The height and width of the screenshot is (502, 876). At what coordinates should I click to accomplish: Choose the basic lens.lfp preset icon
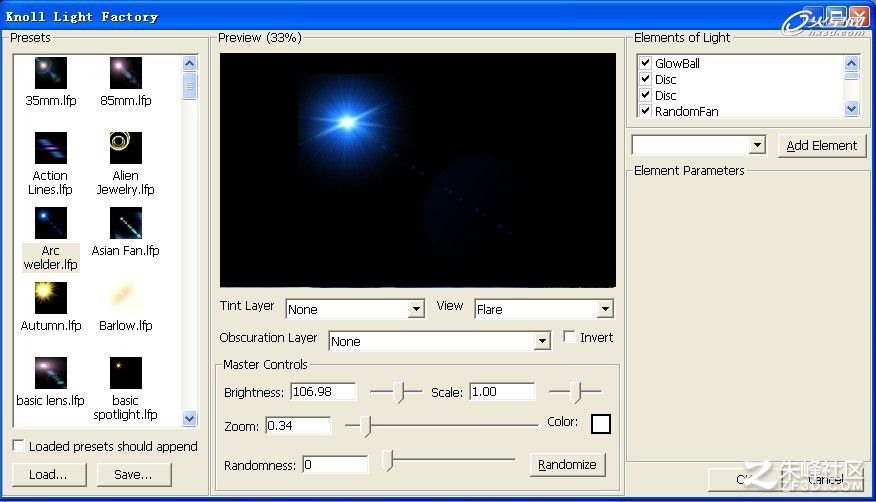[51, 372]
